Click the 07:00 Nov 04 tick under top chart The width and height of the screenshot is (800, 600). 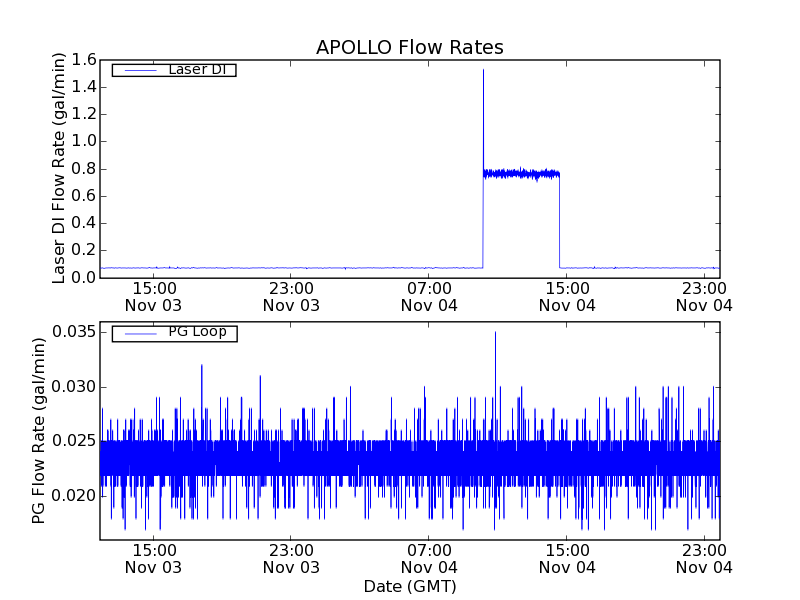[x=429, y=296]
